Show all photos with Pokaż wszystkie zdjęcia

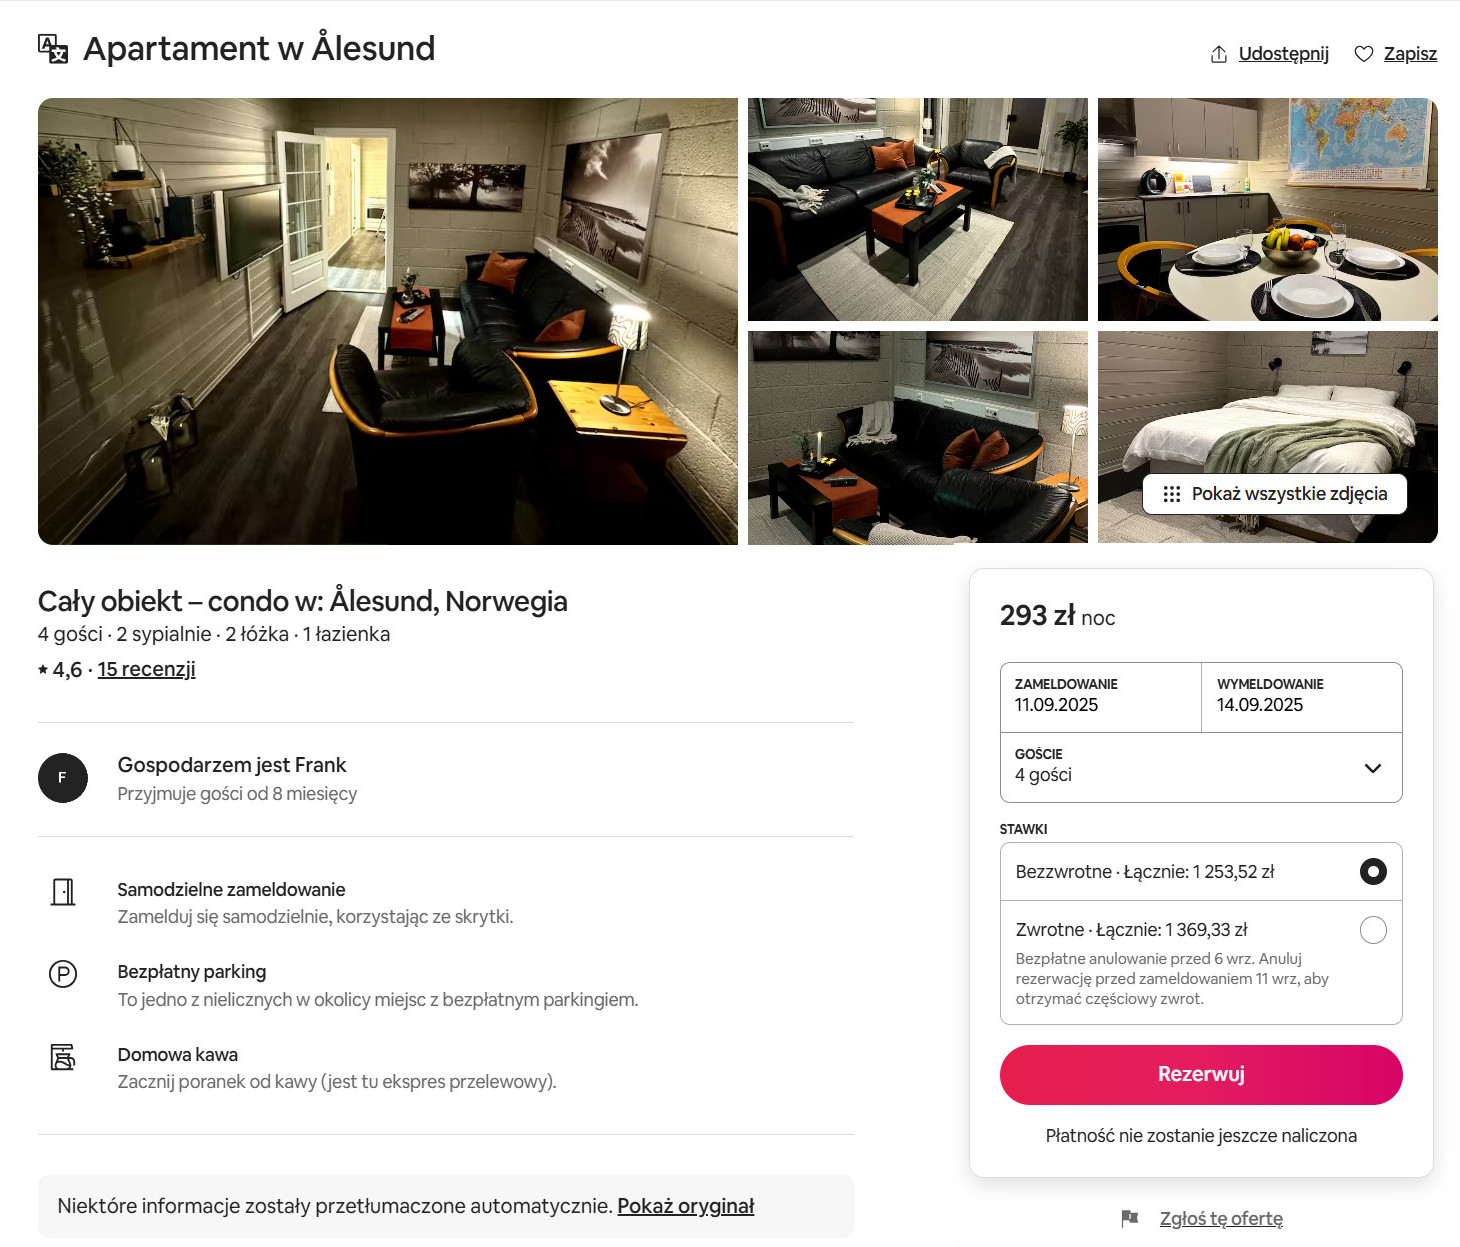tap(1274, 494)
